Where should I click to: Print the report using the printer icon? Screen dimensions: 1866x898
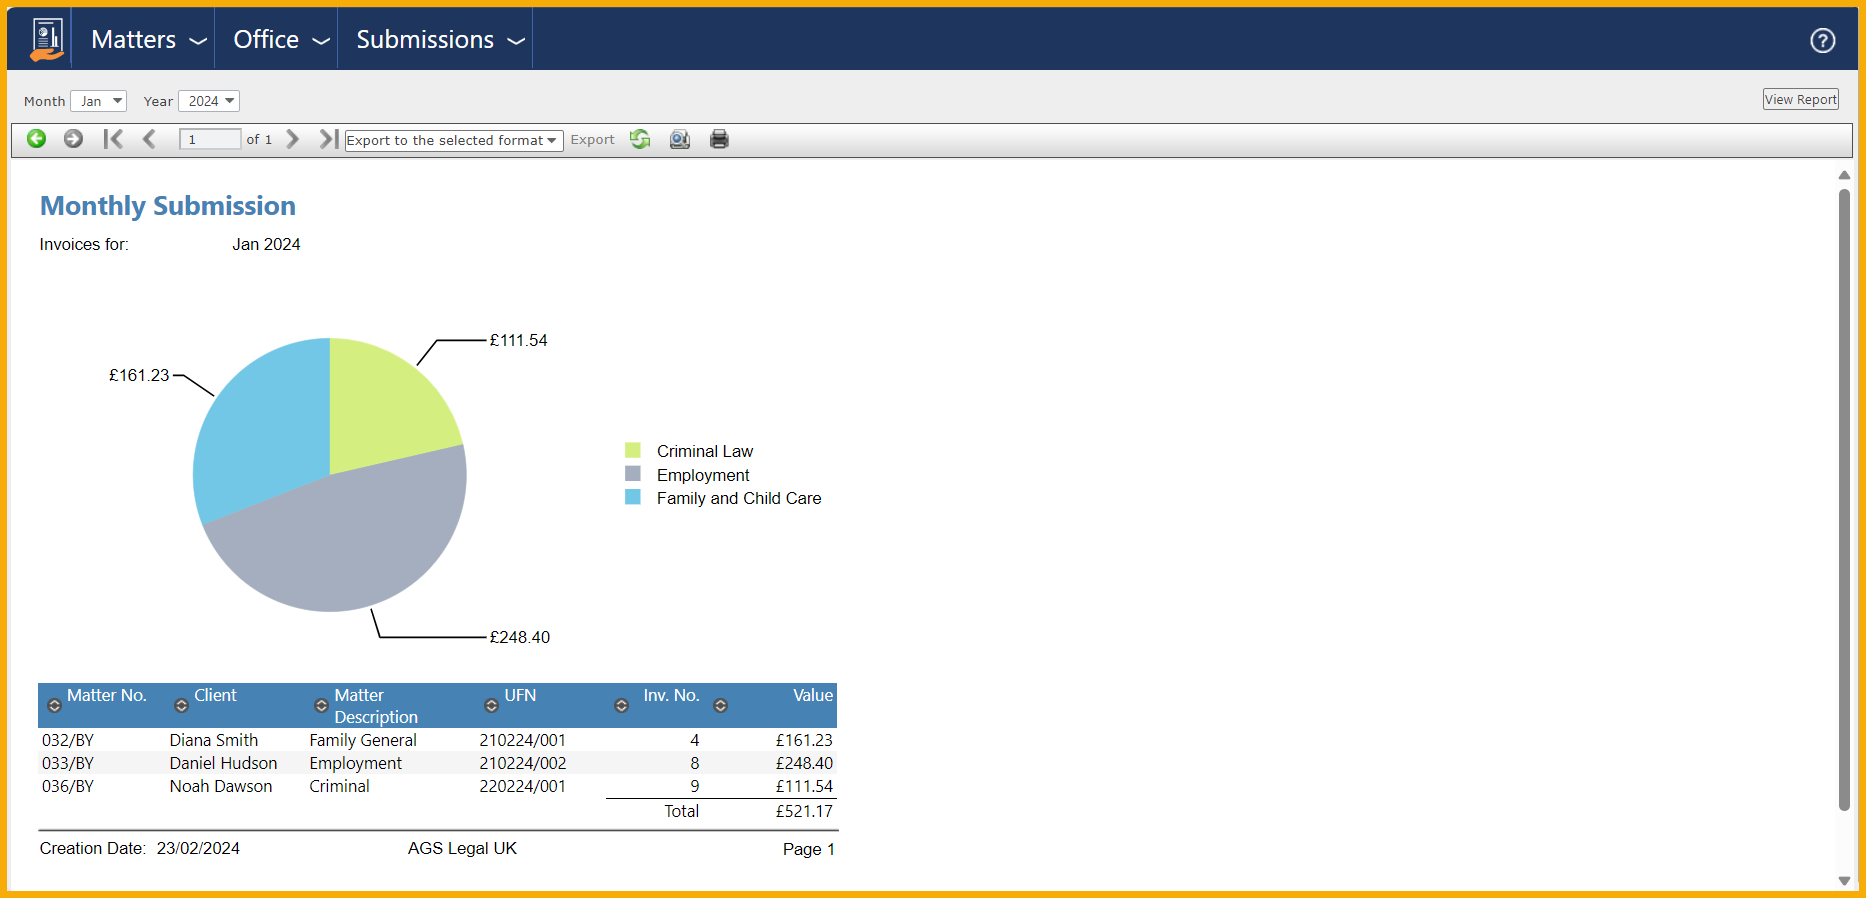[719, 139]
